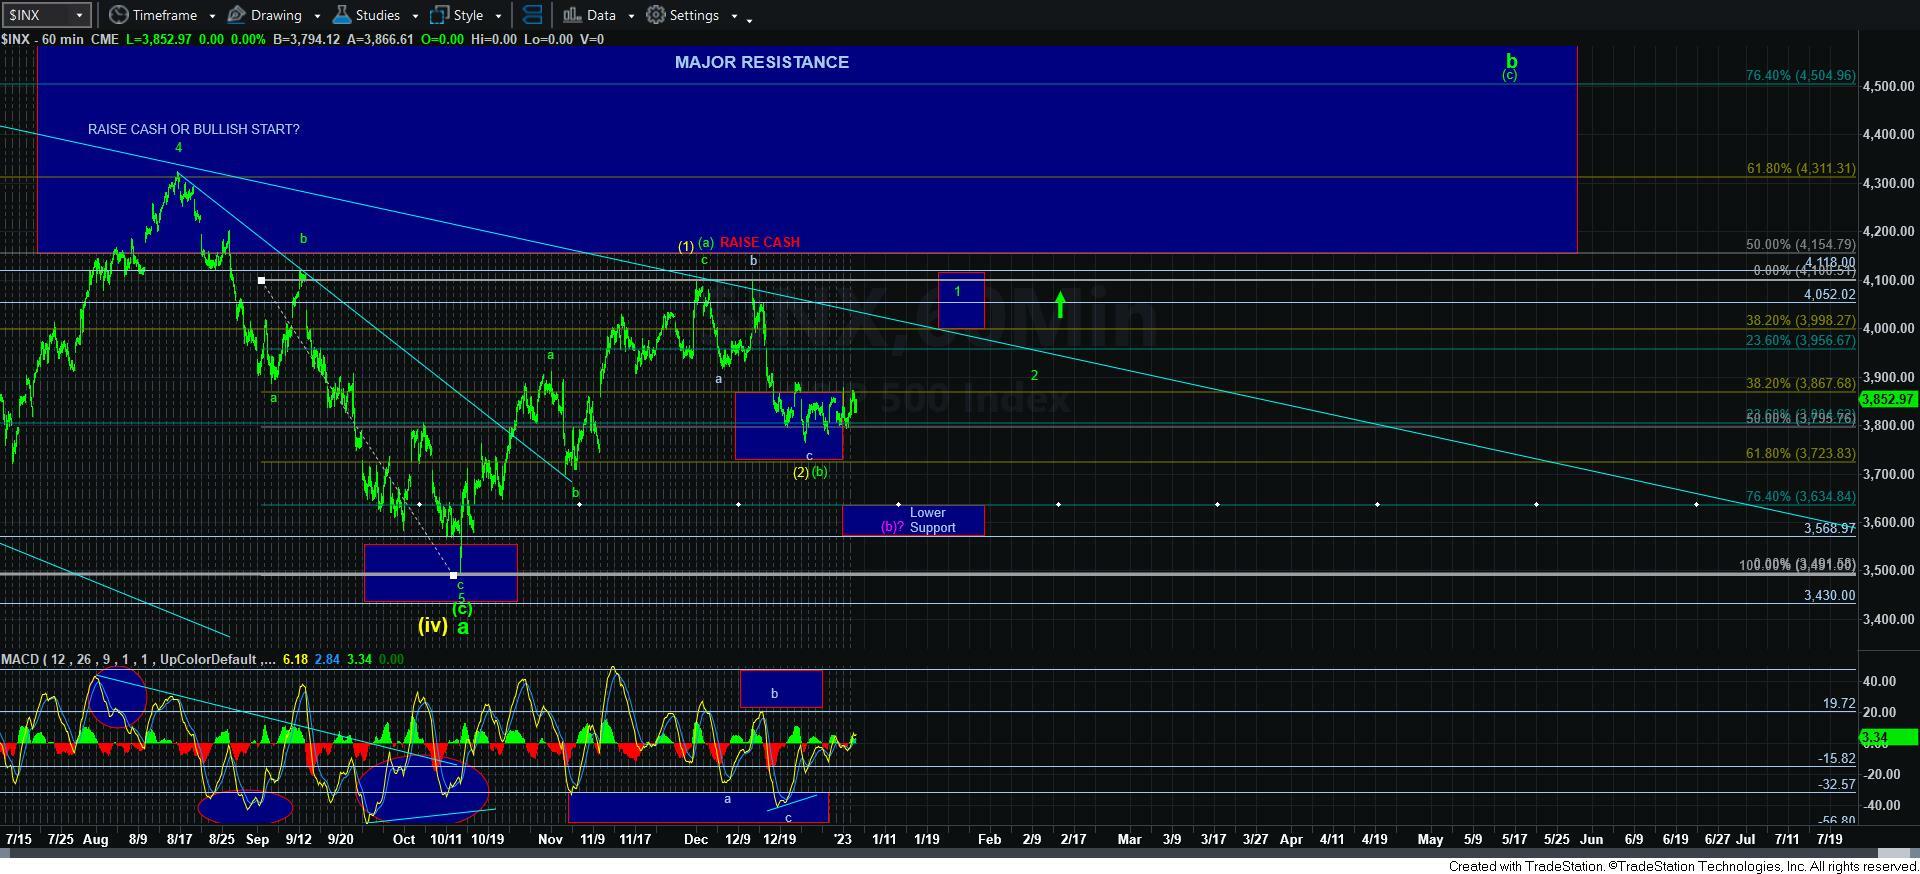
Task: Select the MAJOR RESISTANCE text label
Action: [x=761, y=62]
